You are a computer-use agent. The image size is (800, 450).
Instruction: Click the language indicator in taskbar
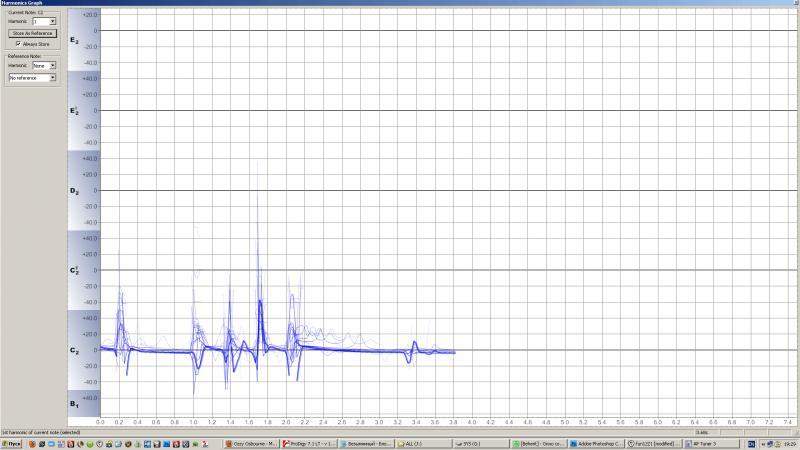[752, 442]
